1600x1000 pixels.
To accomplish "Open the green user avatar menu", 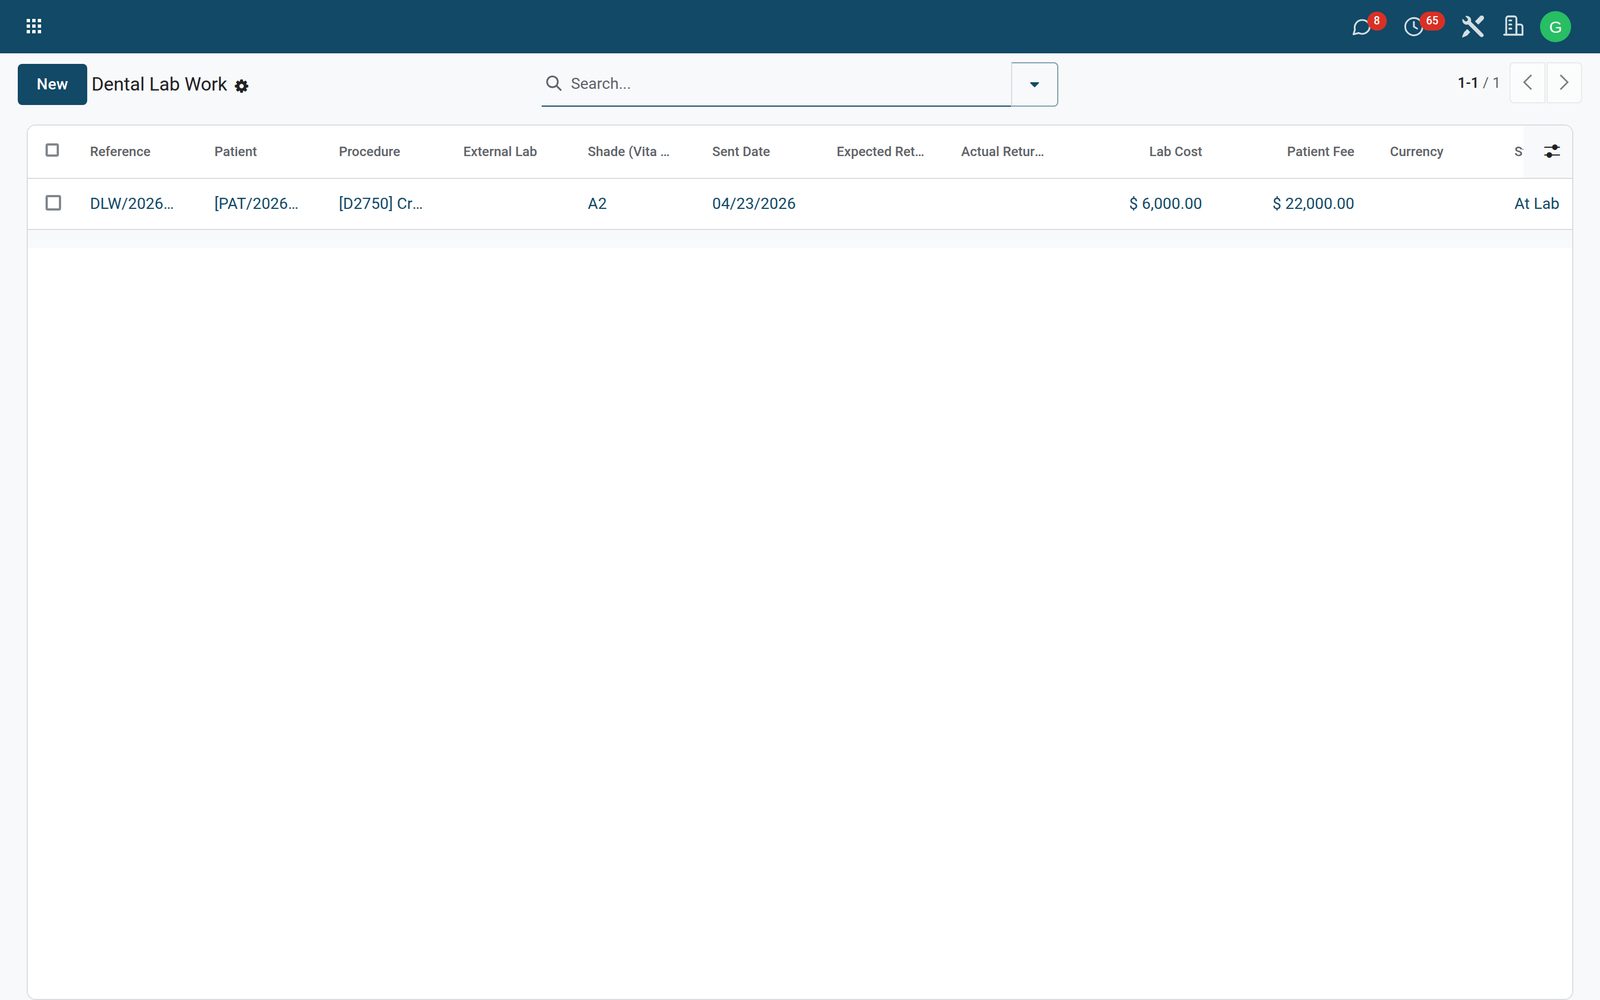I will pyautogui.click(x=1555, y=27).
